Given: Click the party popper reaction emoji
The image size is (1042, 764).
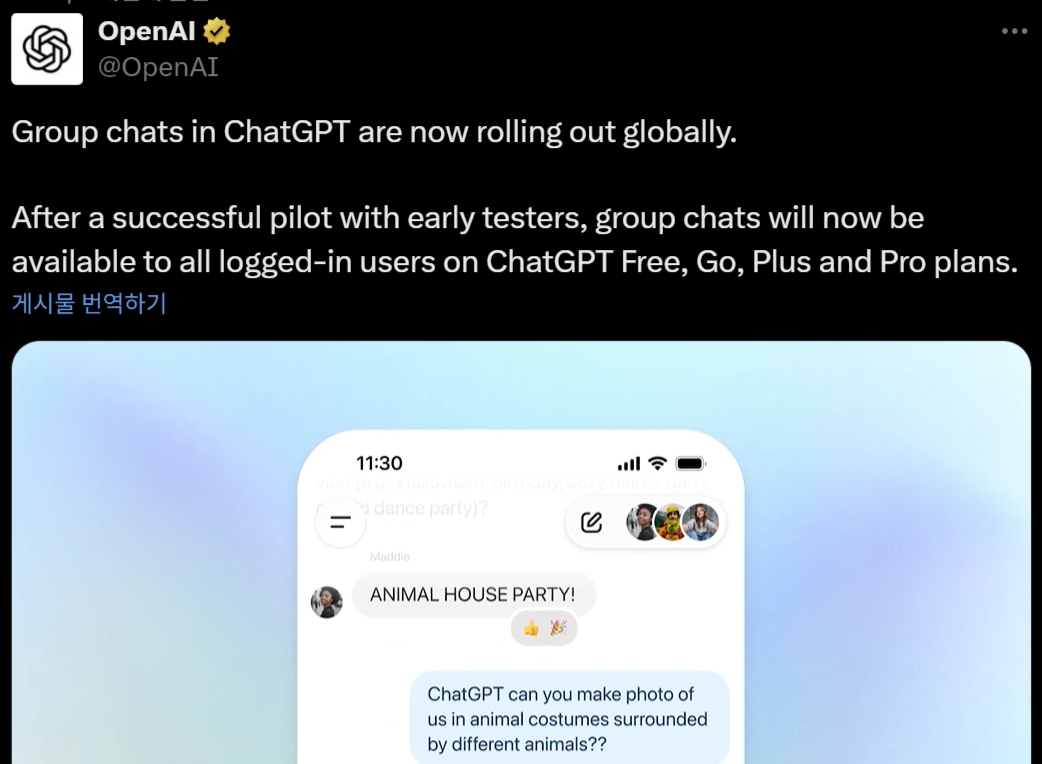Looking at the screenshot, I should [x=558, y=628].
